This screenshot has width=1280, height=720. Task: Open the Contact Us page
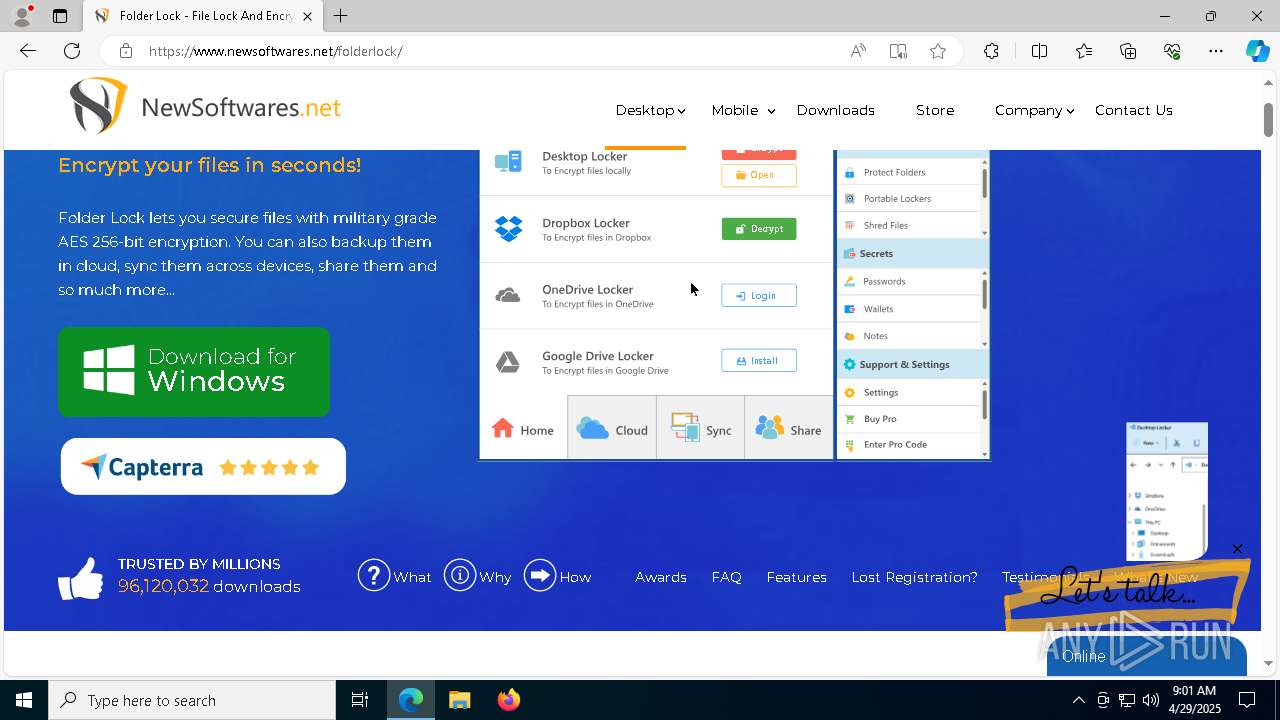tap(1134, 110)
